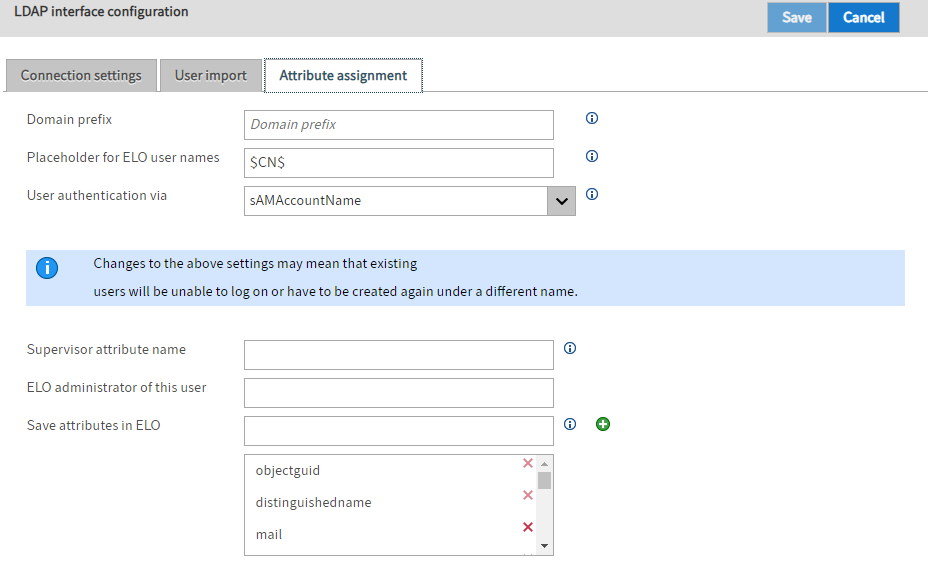Focus the ELO administrator of this user field
Viewport: 928px width, 572px height.
pyautogui.click(x=399, y=393)
